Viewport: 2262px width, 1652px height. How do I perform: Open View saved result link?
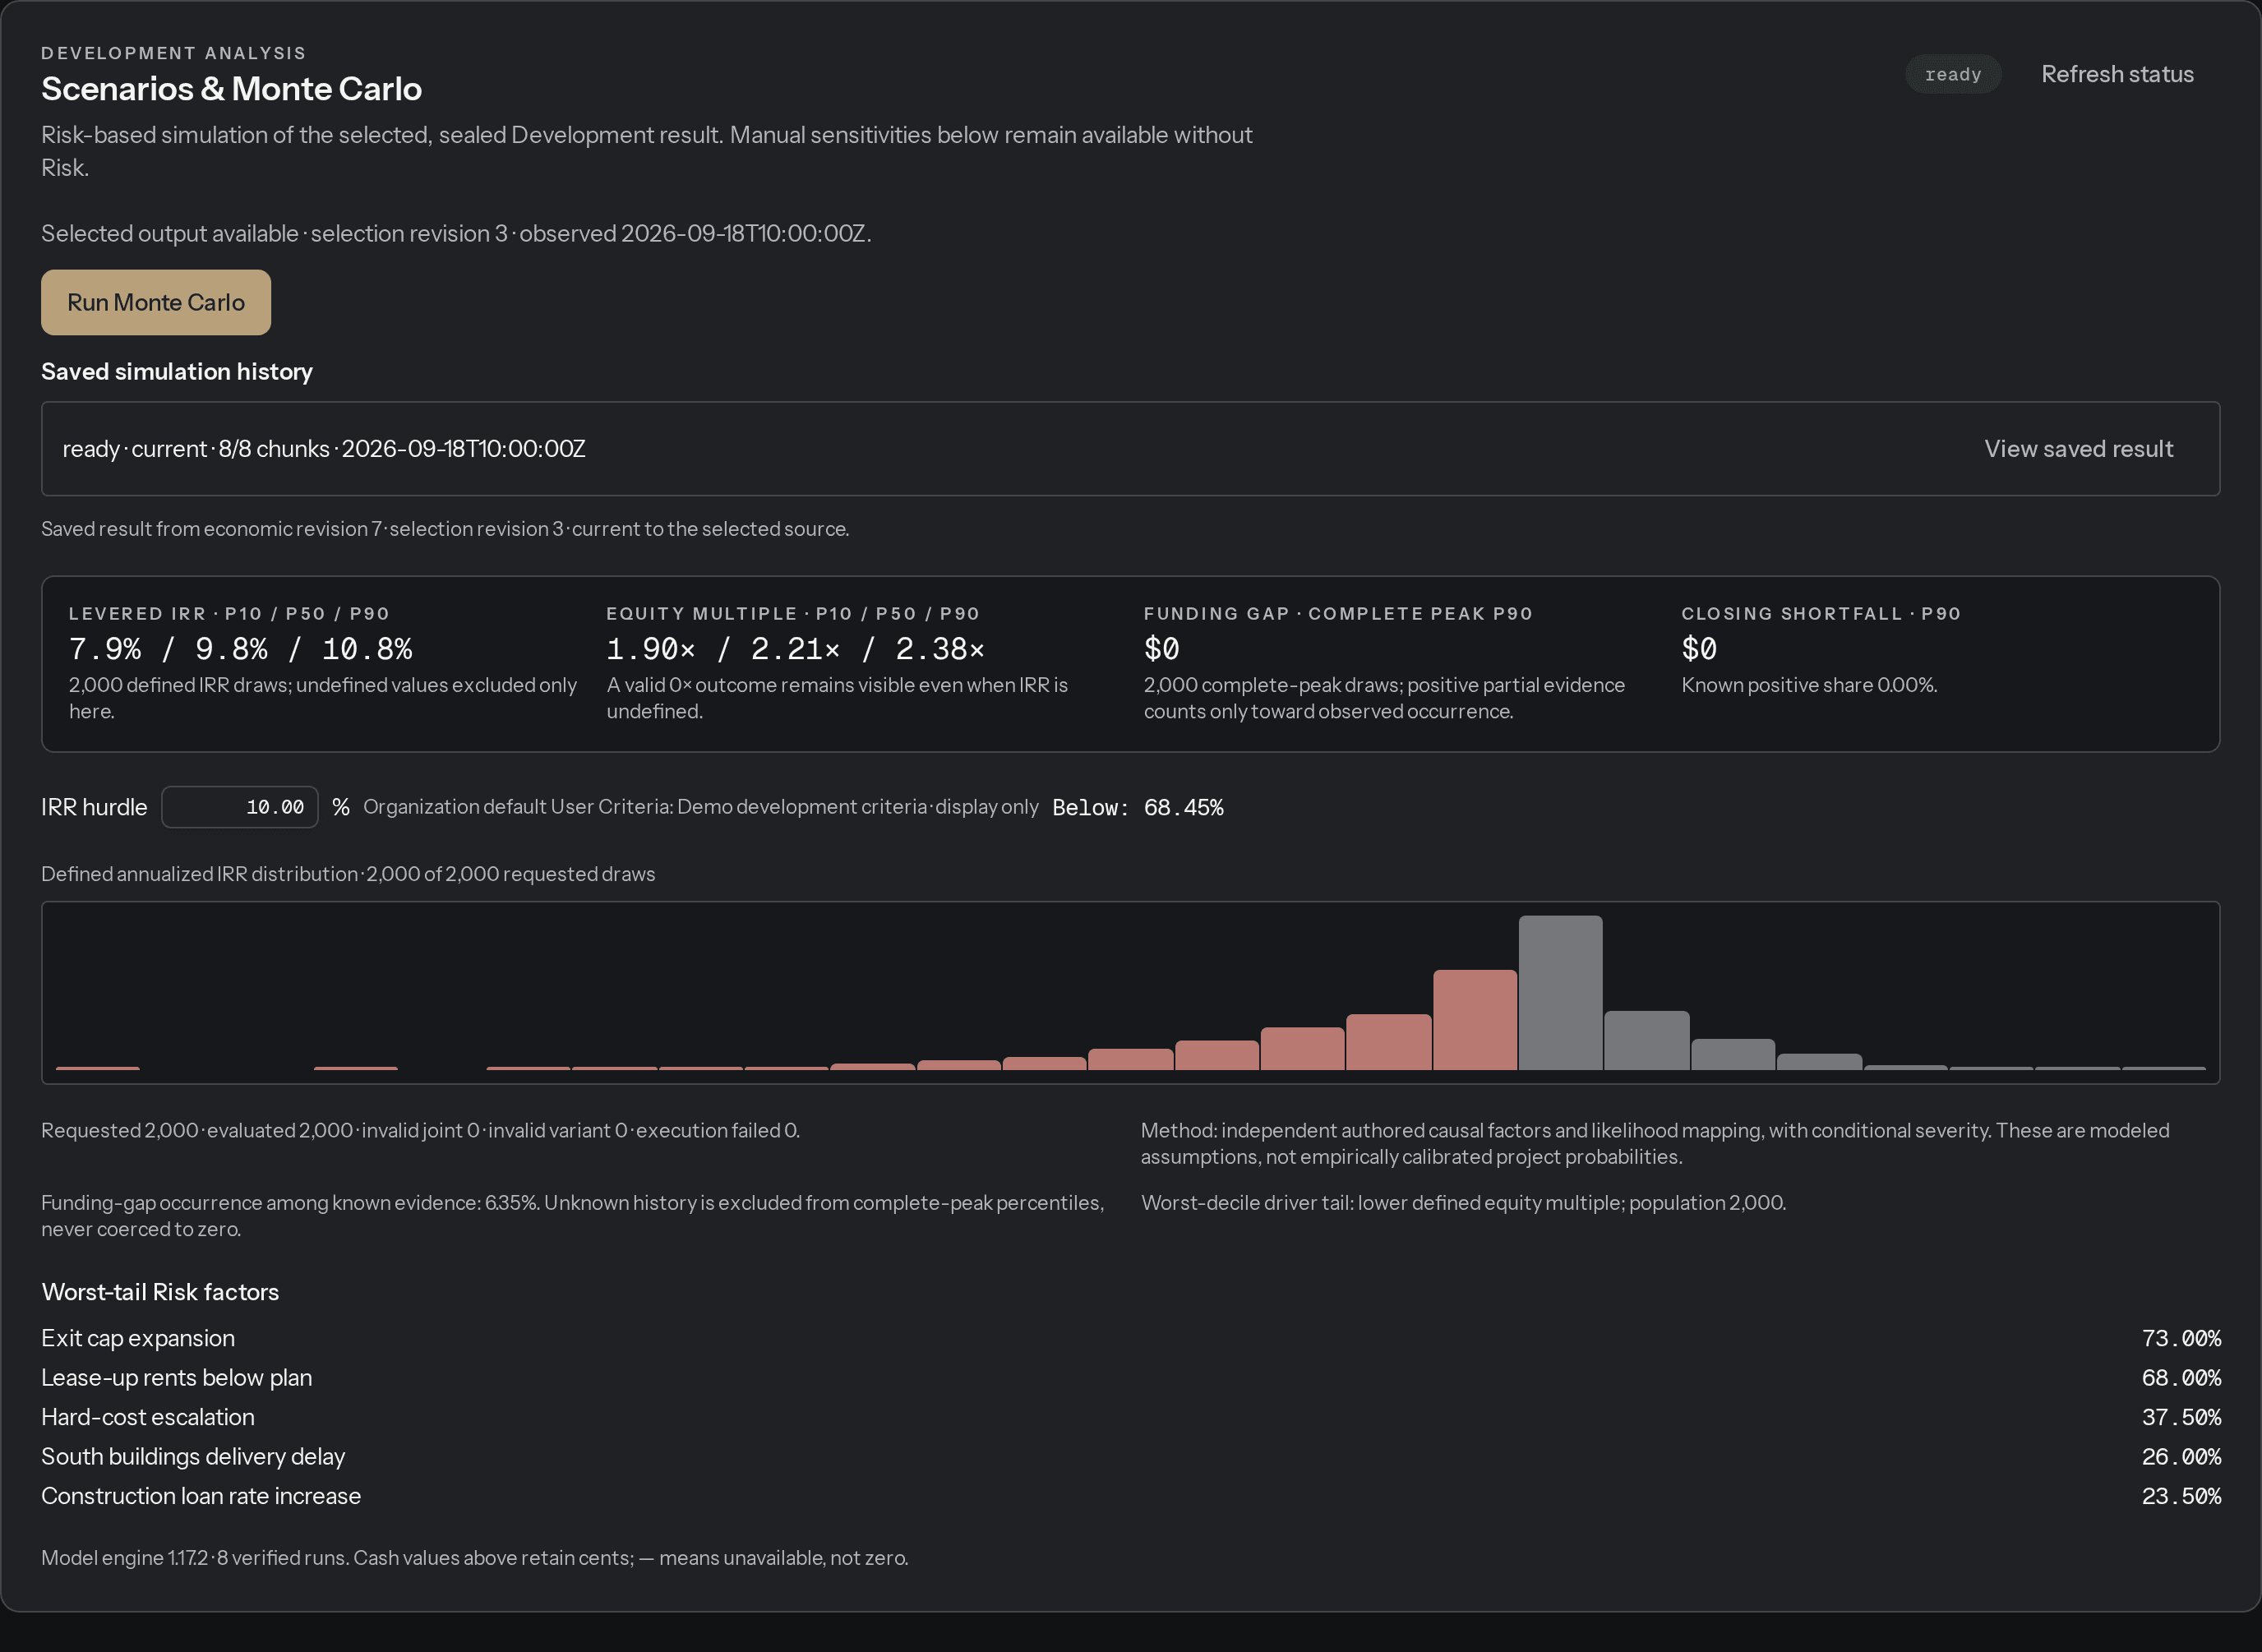coord(2078,449)
